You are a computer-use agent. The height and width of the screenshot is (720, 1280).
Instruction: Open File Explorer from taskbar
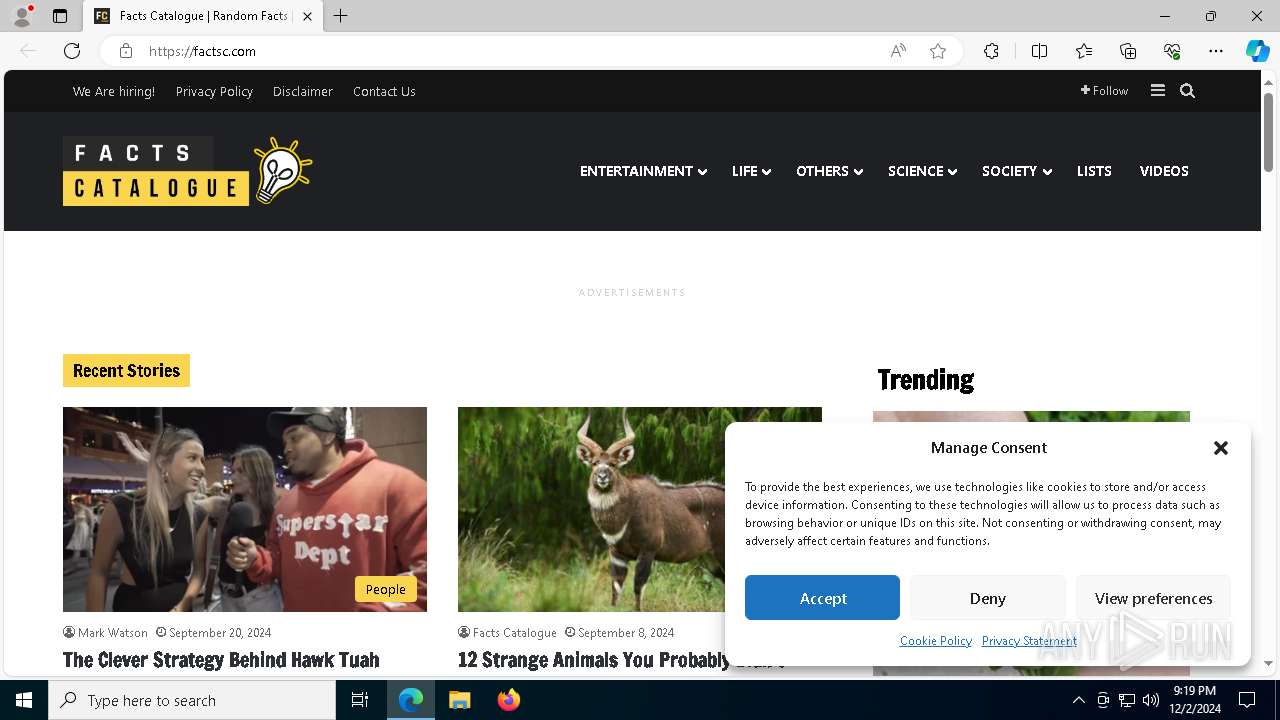(459, 700)
